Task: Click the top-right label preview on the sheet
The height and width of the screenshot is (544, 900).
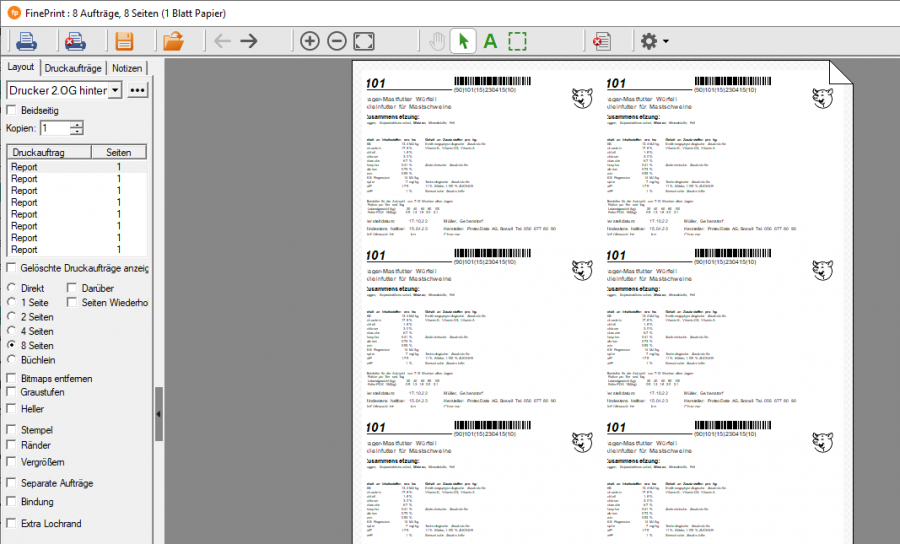Action: click(x=720, y=155)
